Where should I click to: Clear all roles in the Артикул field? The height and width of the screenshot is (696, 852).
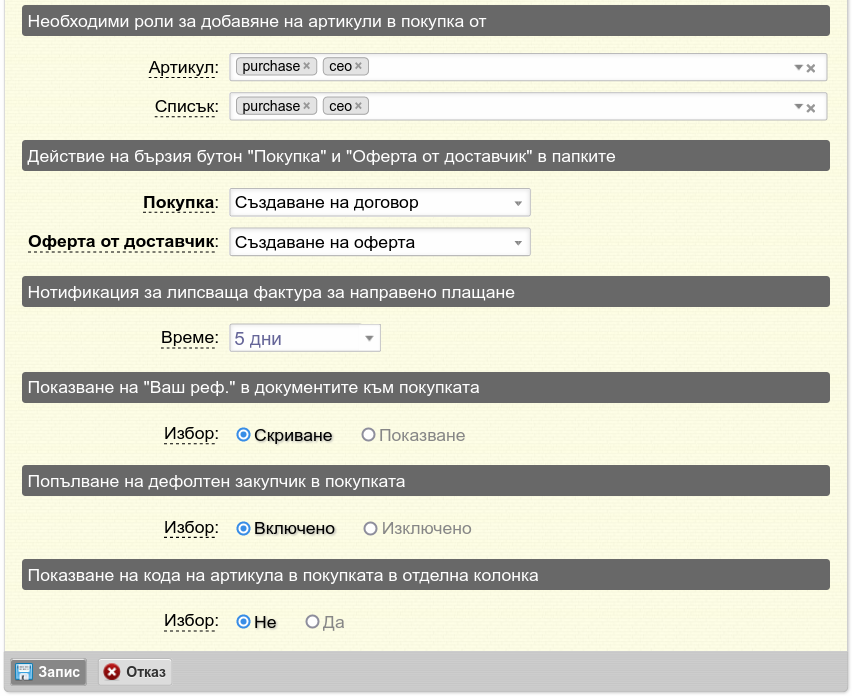tap(811, 68)
